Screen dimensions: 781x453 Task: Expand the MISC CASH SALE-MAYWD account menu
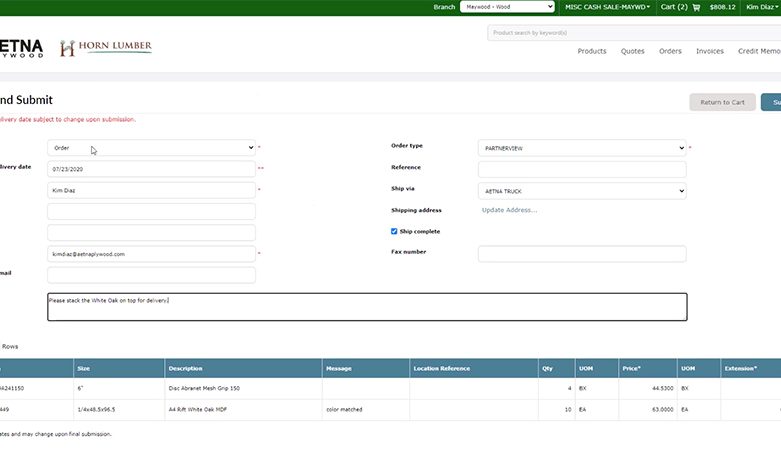coord(607,7)
